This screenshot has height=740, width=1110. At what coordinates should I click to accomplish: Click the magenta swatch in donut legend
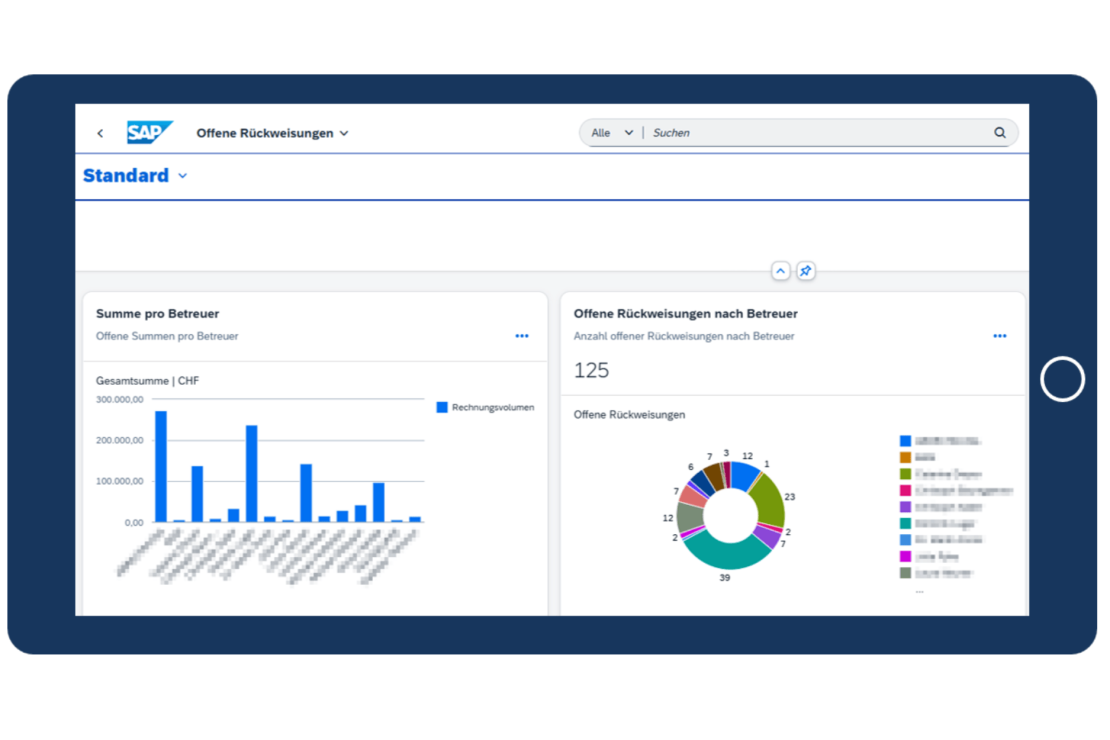tap(905, 557)
